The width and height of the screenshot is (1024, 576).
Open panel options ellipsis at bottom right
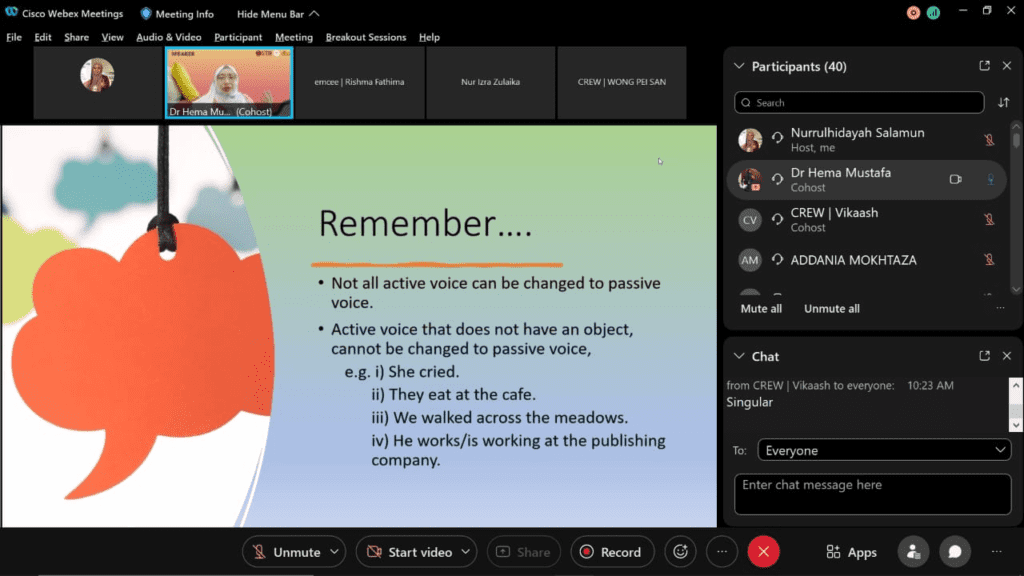997,552
